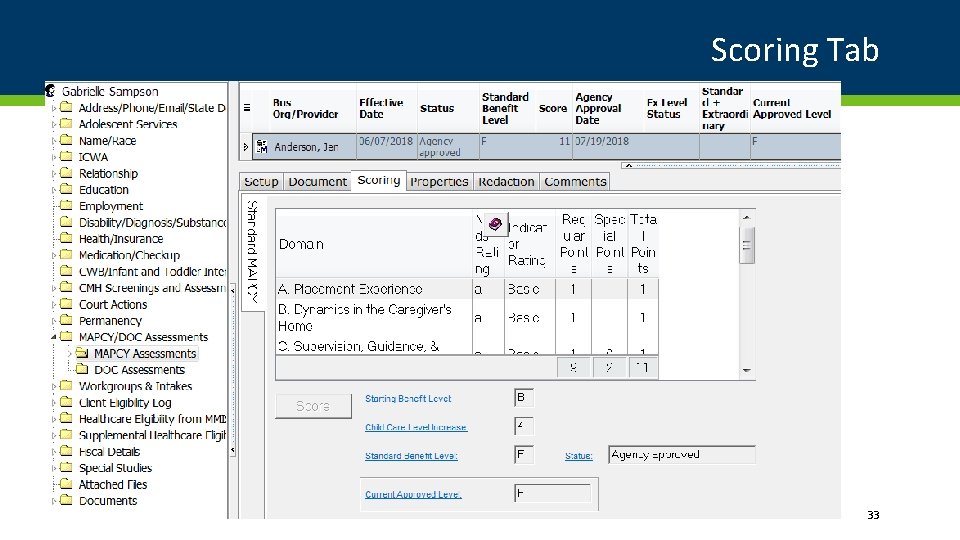The width and height of the screenshot is (960, 540).
Task: Click the scoring grid scroll down arrow
Action: pos(746,370)
